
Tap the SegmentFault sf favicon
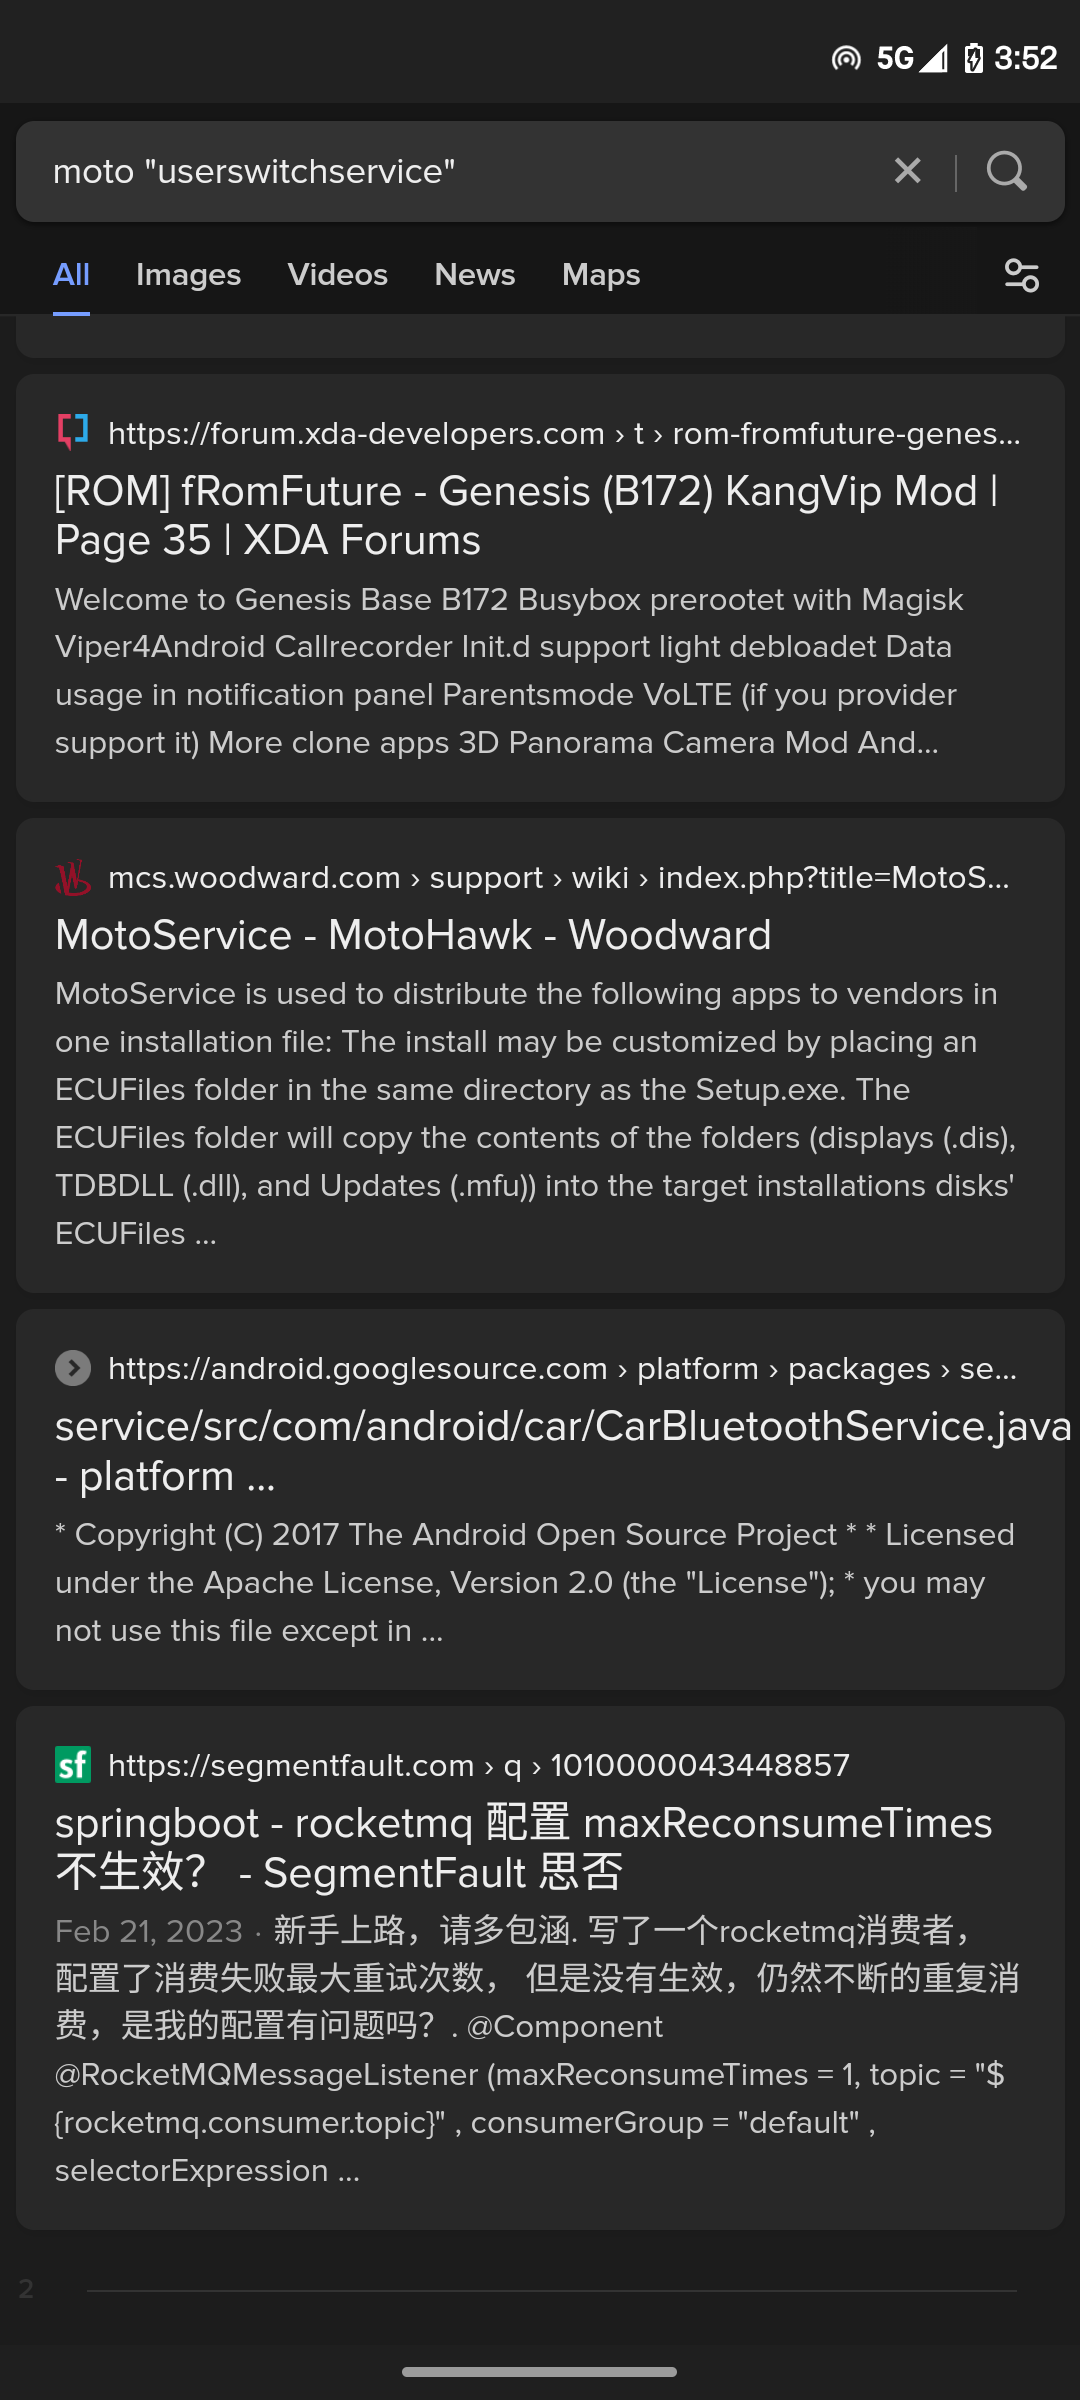[73, 1765]
